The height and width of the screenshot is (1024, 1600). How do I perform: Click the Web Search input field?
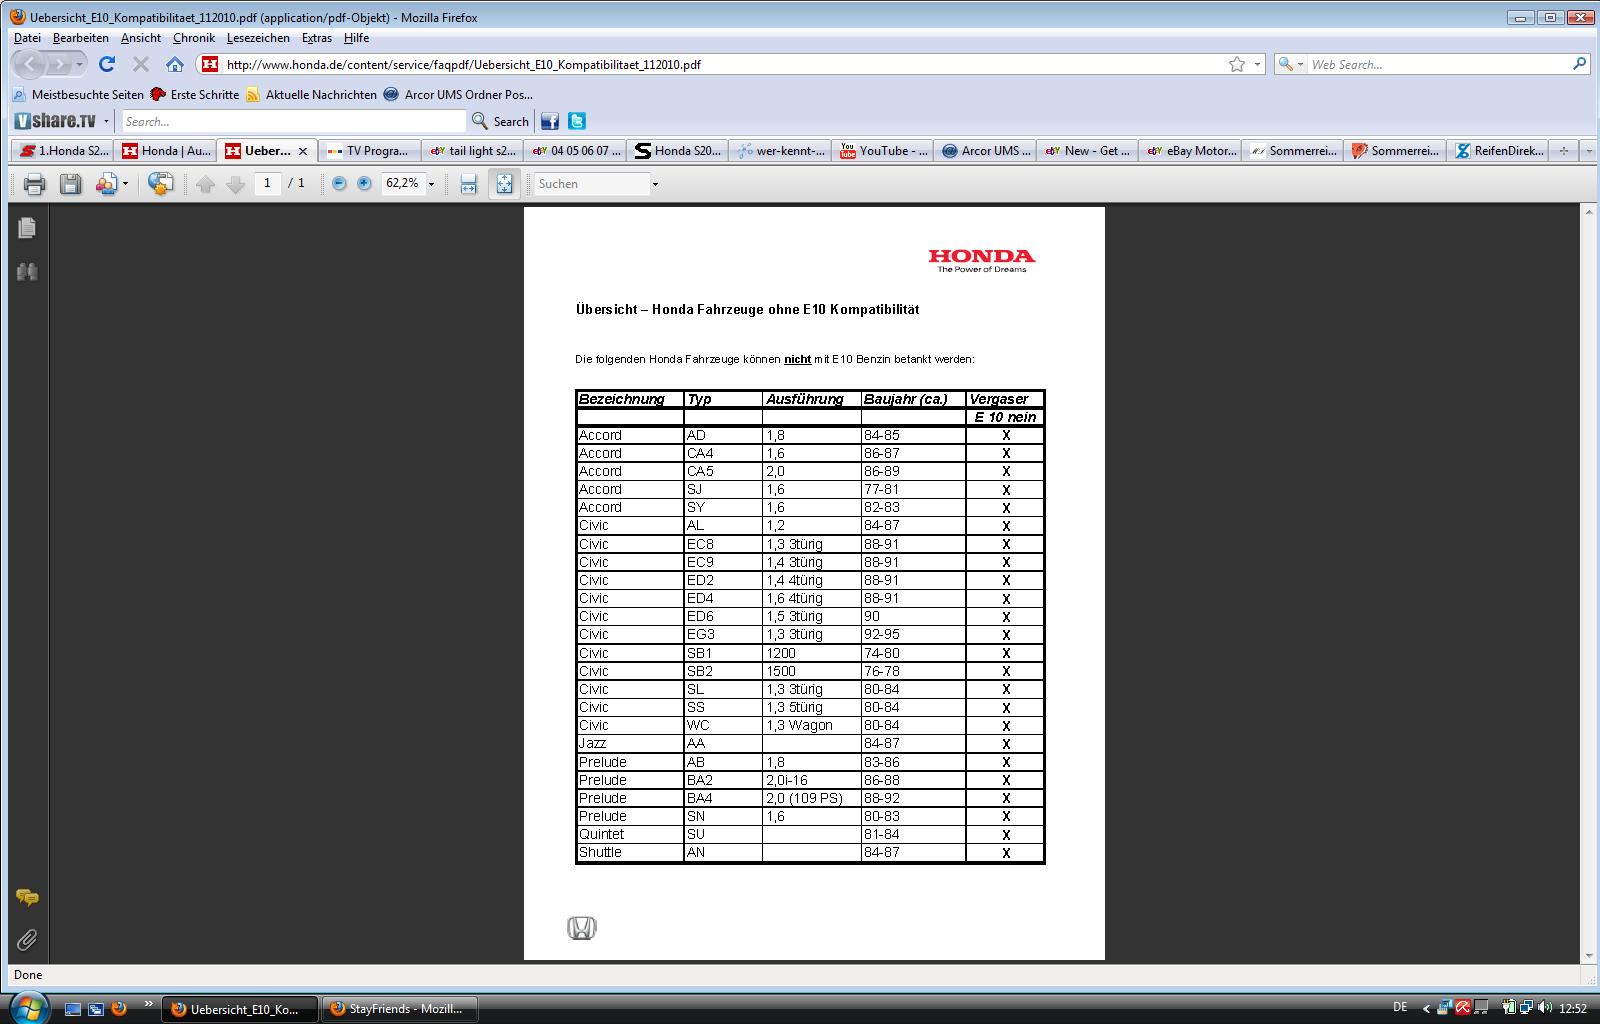1438,65
